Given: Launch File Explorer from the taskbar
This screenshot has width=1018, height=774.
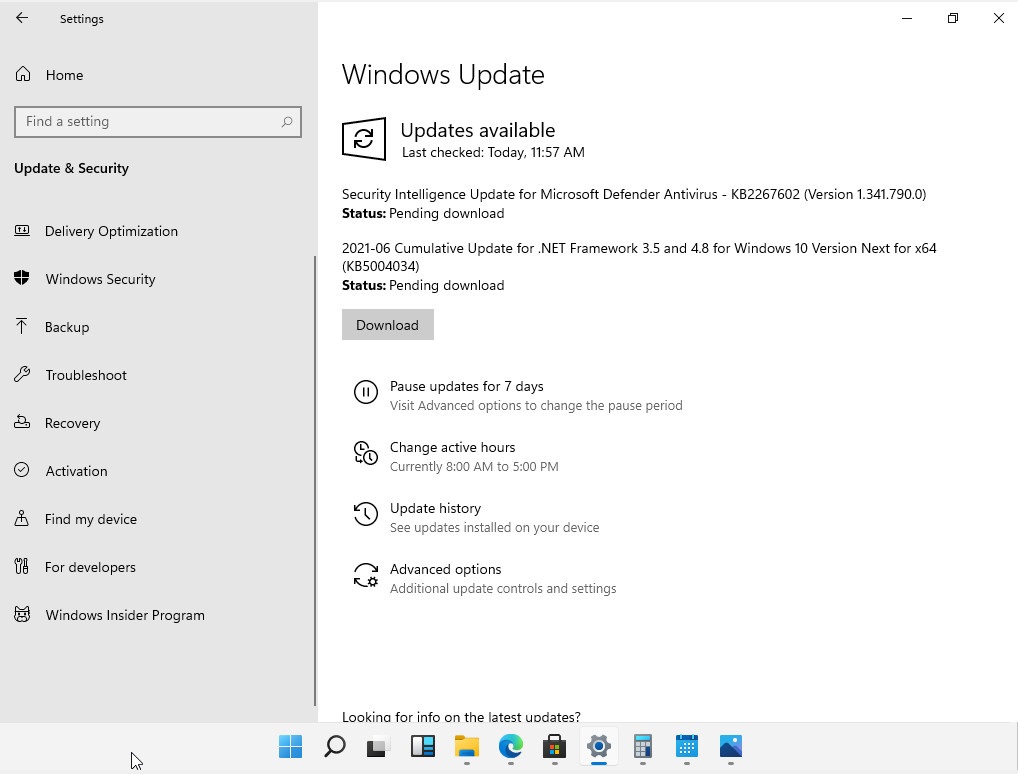Looking at the screenshot, I should 467,747.
